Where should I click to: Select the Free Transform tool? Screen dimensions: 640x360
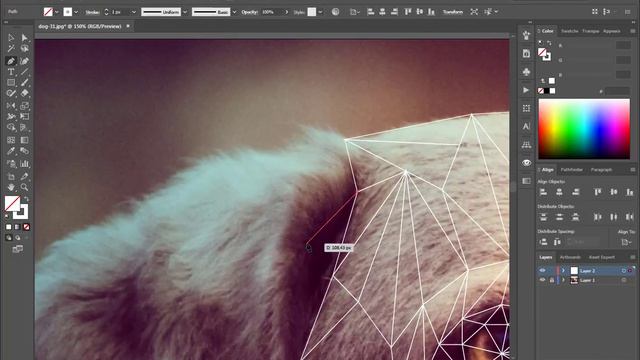pos(24,117)
